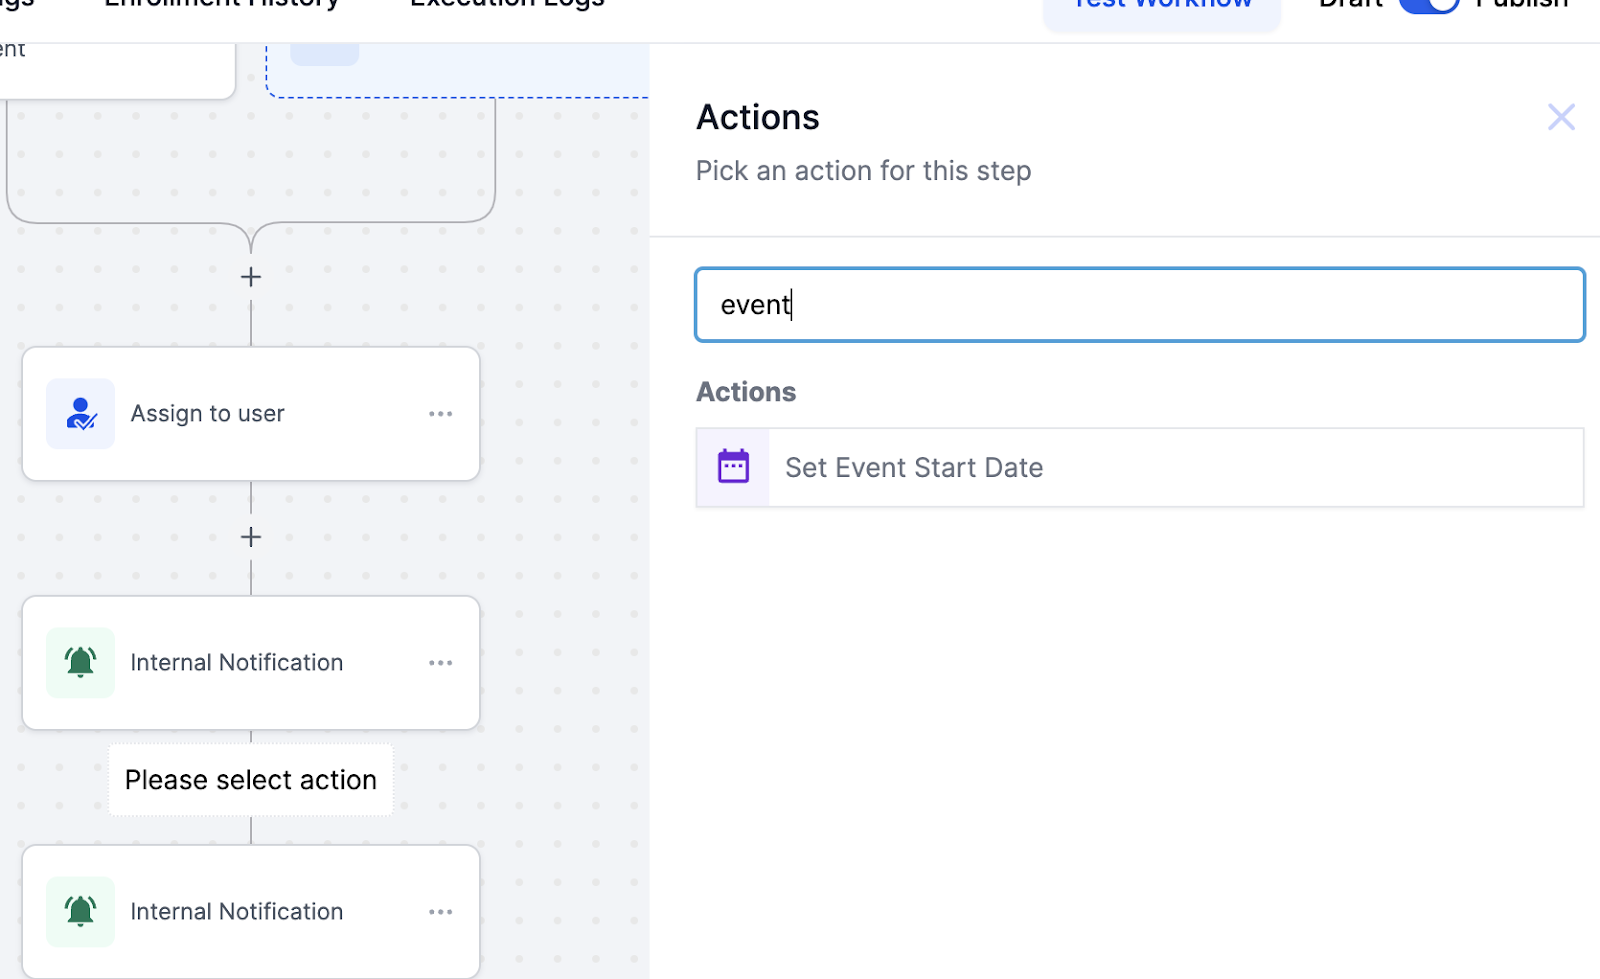Open three-dot menu of last Internal Notification

[x=440, y=912]
